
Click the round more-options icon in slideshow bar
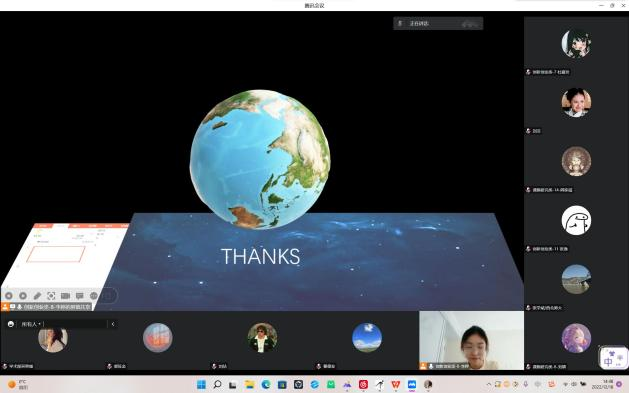93,296
